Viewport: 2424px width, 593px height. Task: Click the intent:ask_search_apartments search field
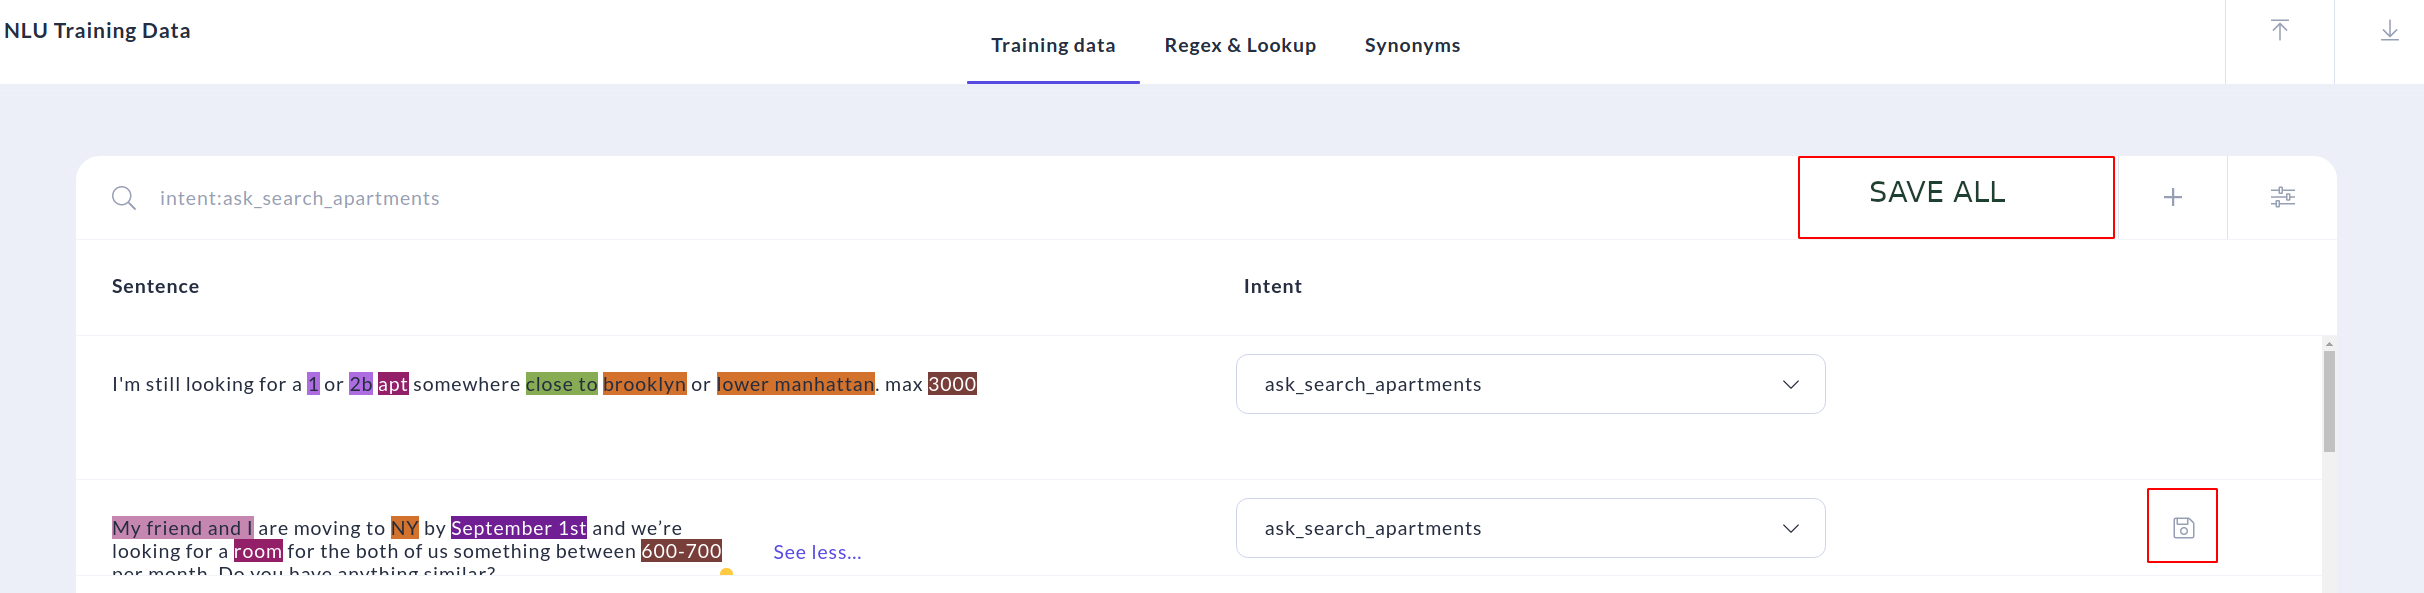click(300, 197)
